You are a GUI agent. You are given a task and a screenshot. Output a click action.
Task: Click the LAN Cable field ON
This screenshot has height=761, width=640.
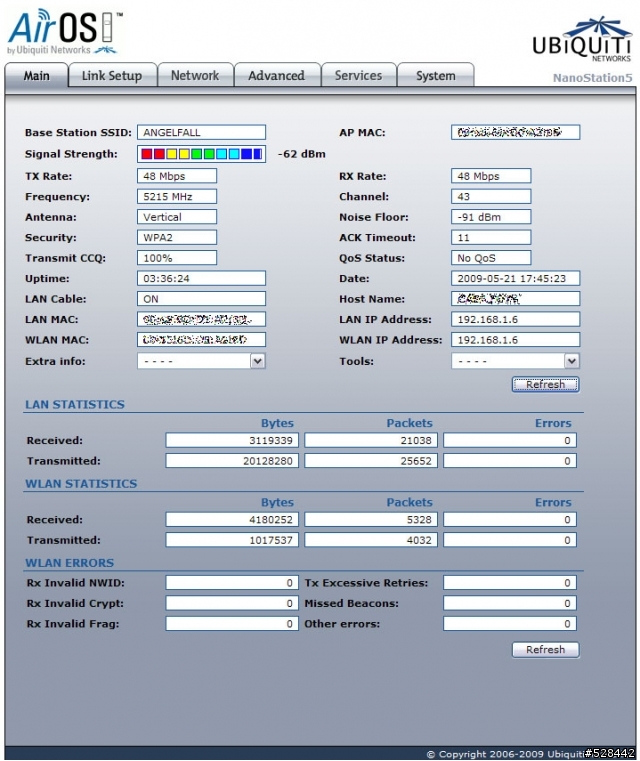click(201, 299)
